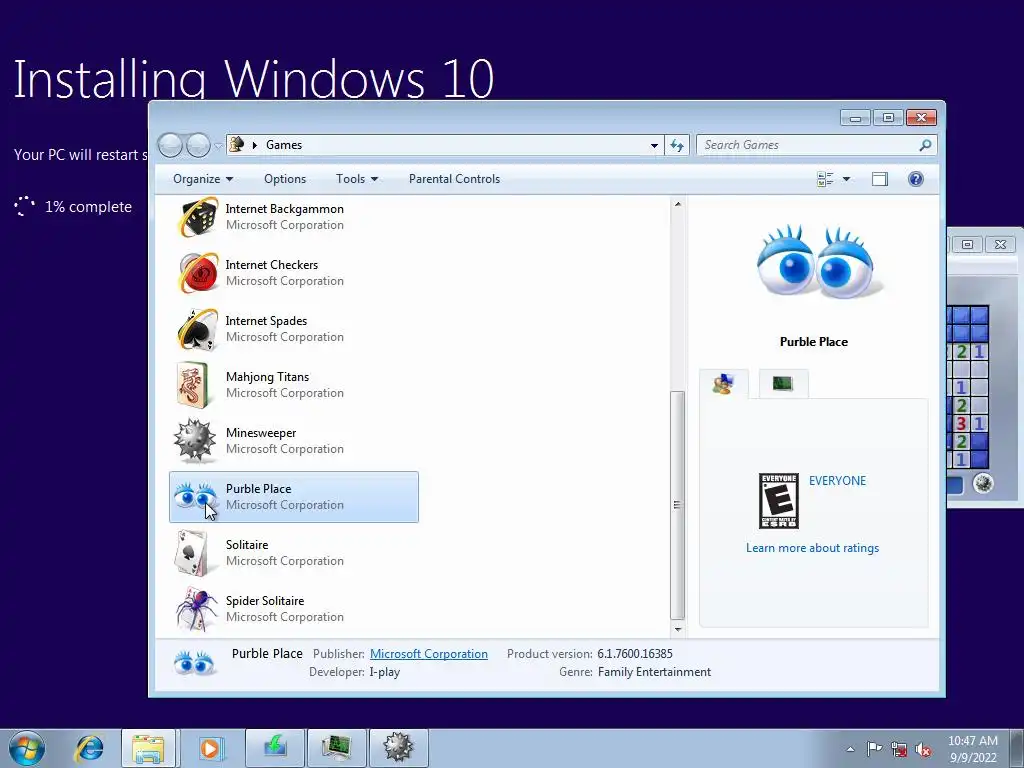Click the Minesweeper window smiley mine button
Screen dimensions: 1024x768
tap(983, 483)
